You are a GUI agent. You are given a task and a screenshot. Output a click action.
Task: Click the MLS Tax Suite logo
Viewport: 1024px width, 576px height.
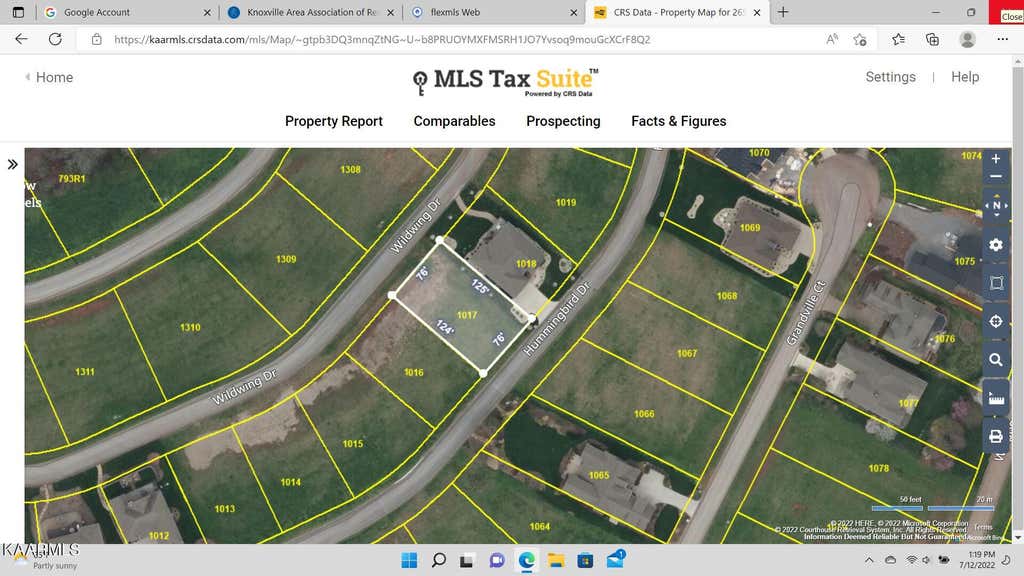coord(505,82)
